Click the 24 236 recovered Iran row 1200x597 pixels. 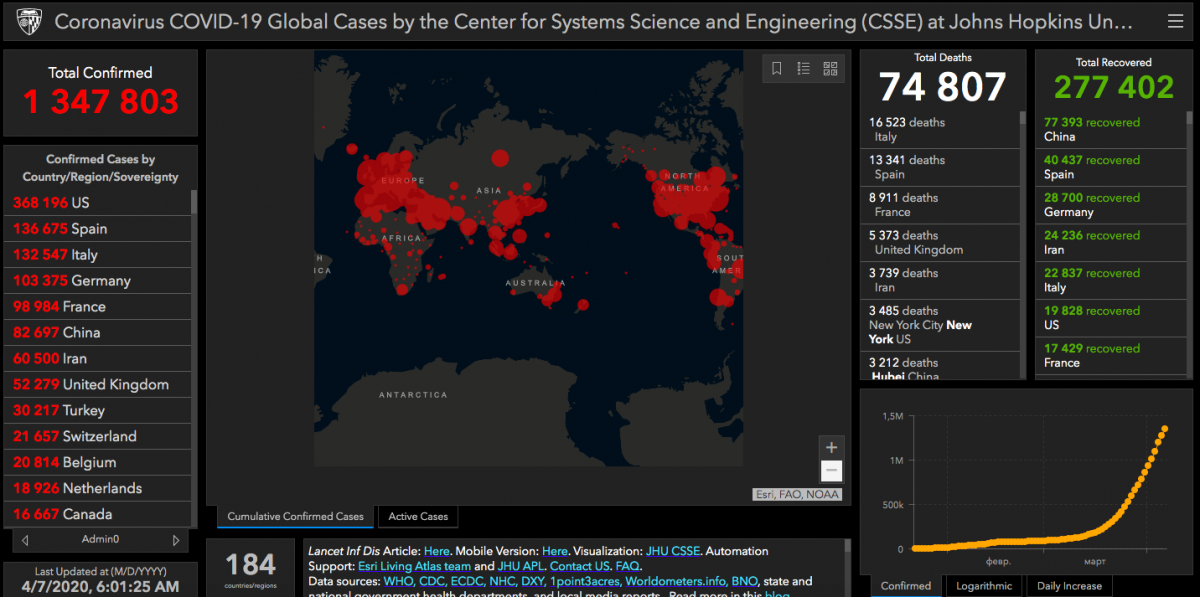(x=1111, y=243)
